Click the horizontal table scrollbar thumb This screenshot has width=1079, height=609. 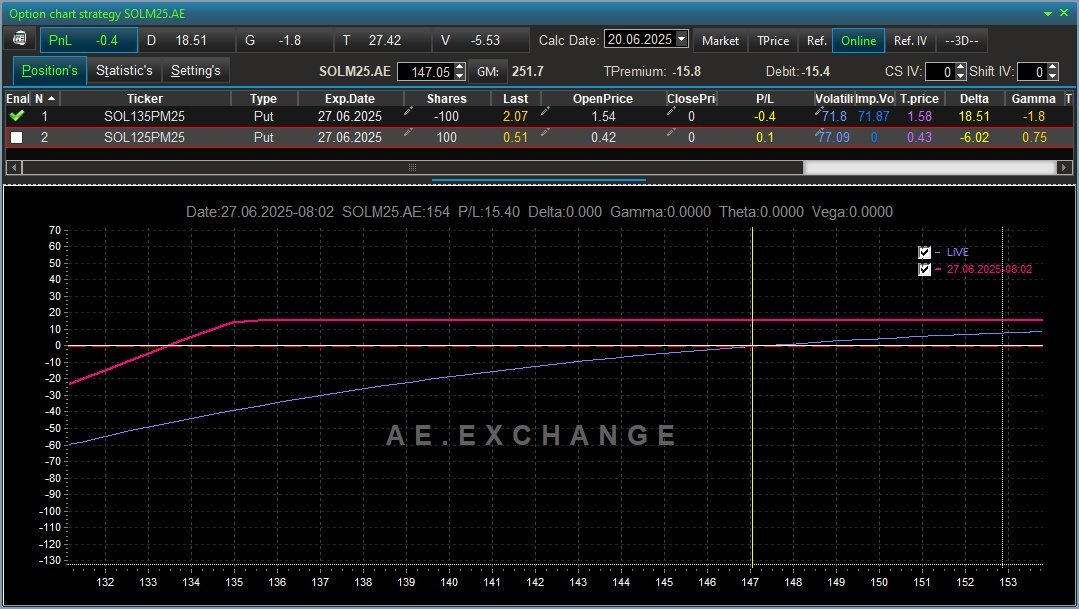click(412, 167)
